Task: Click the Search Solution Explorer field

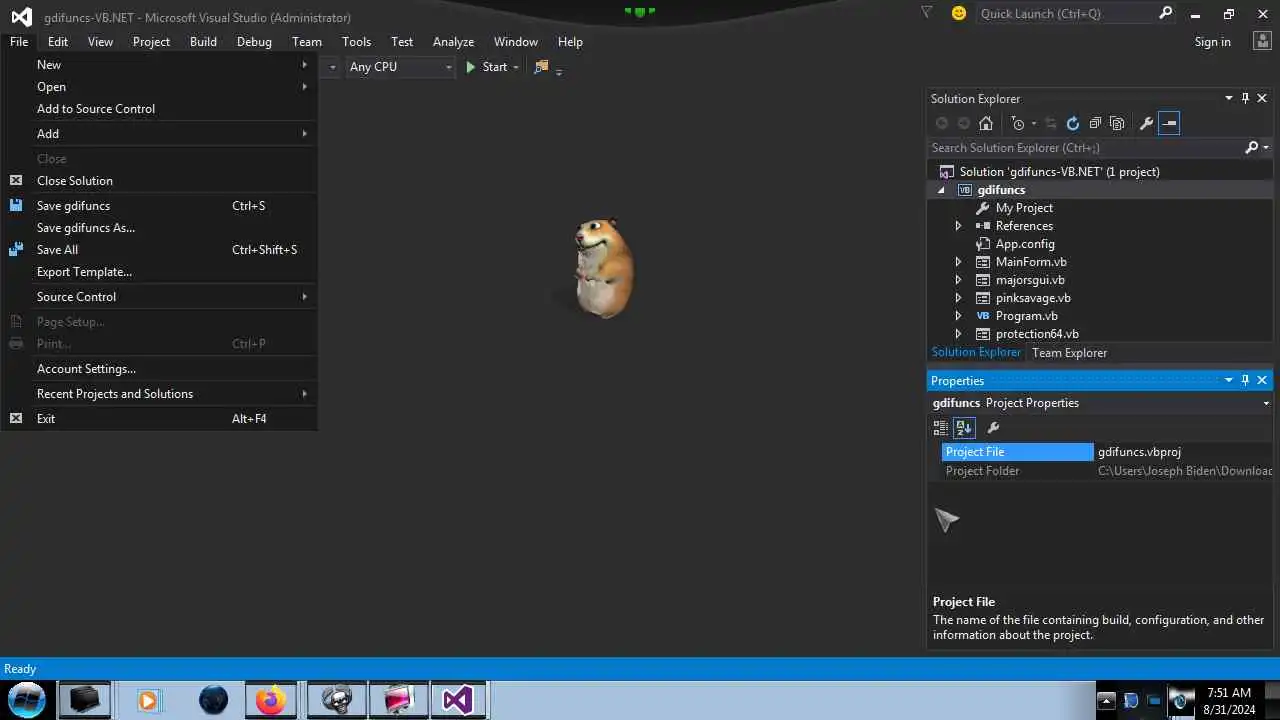Action: [1085, 147]
